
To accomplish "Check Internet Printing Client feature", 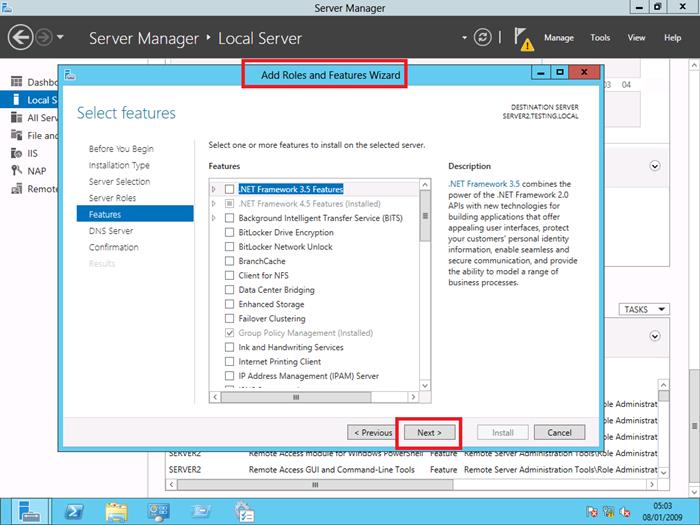I will pyautogui.click(x=229, y=361).
